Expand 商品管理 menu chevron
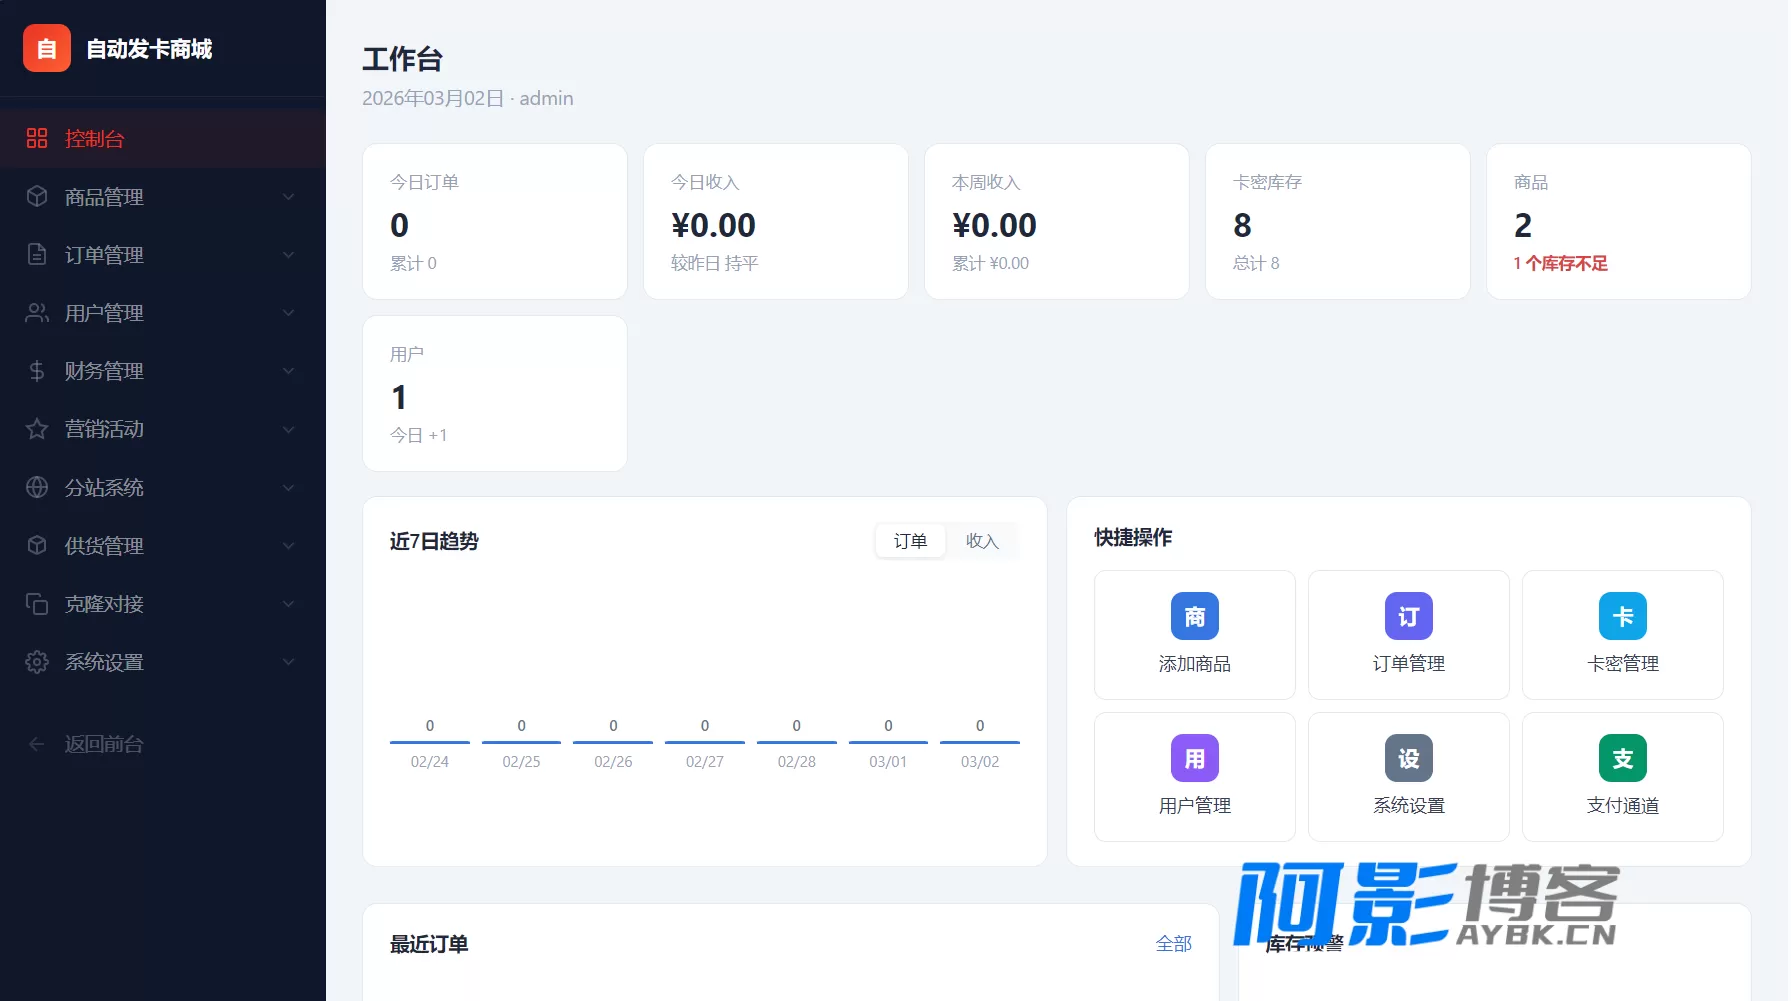The image size is (1791, 1001). coord(289,197)
